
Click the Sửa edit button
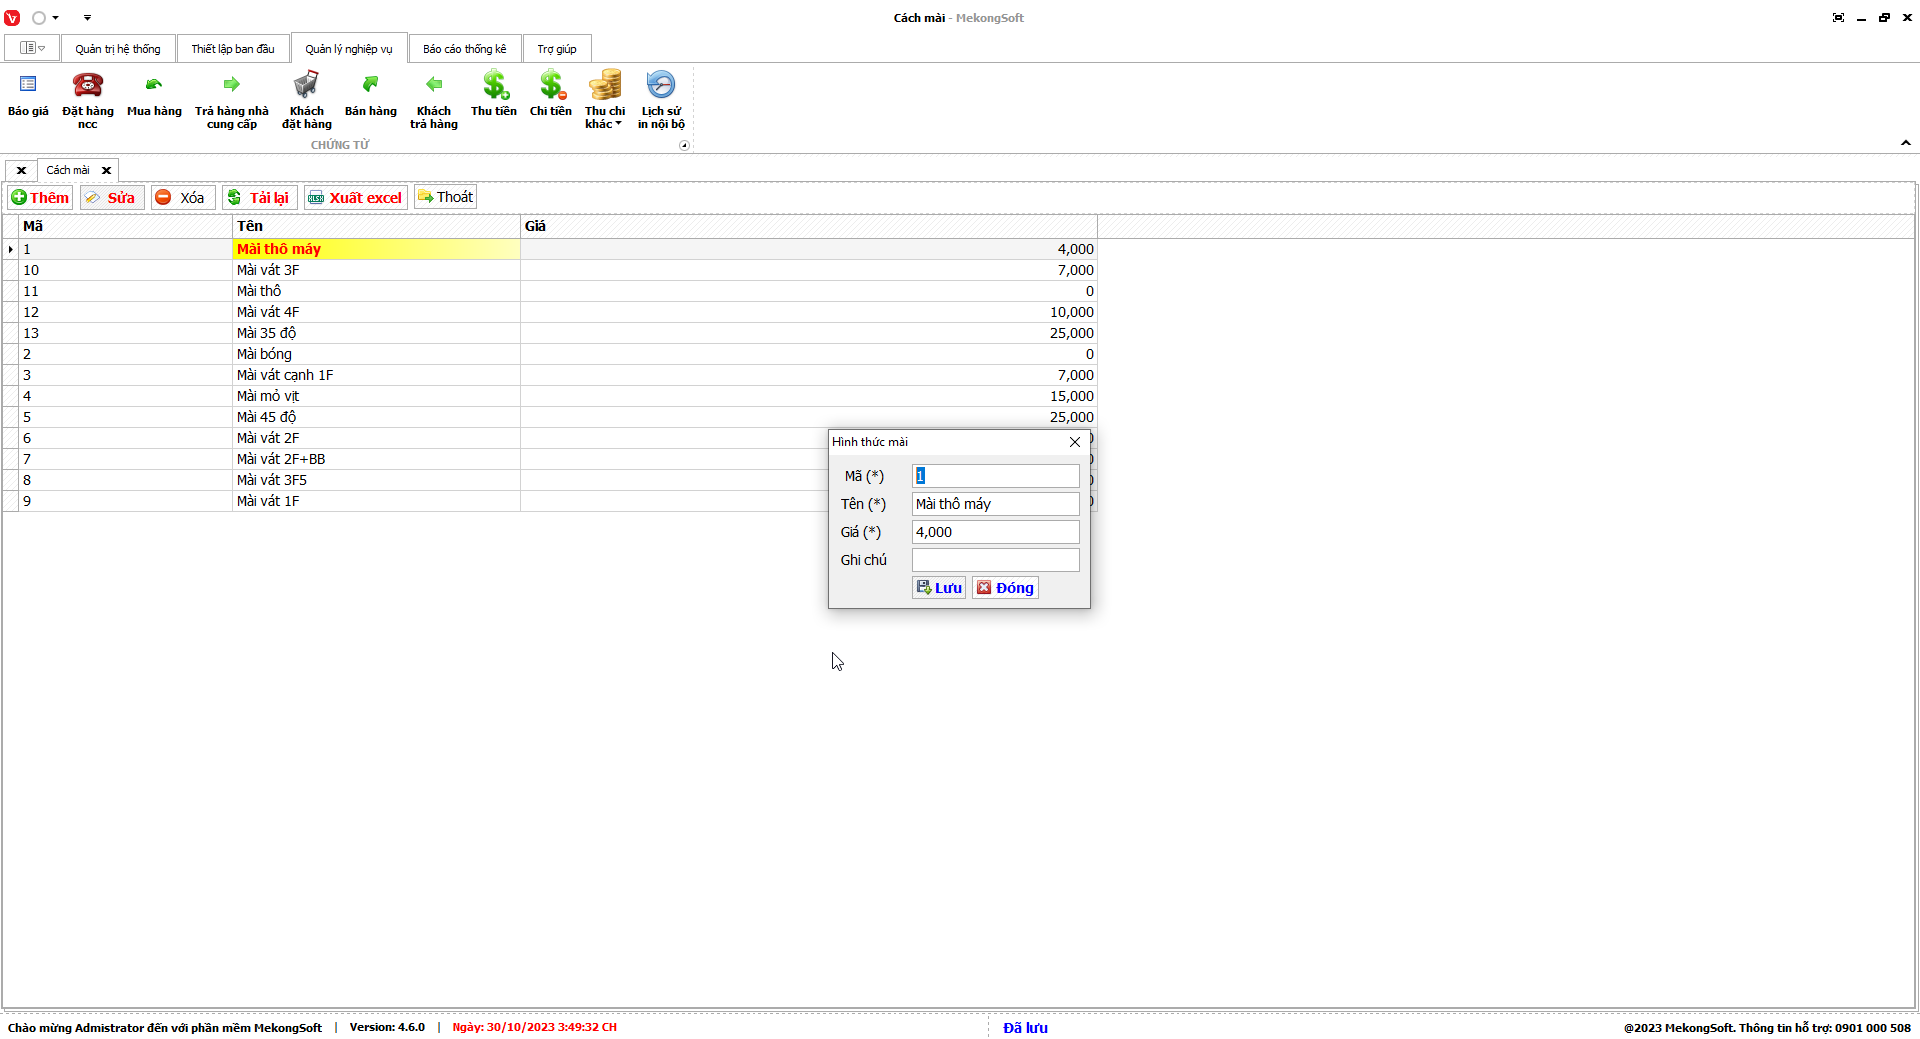click(x=112, y=197)
